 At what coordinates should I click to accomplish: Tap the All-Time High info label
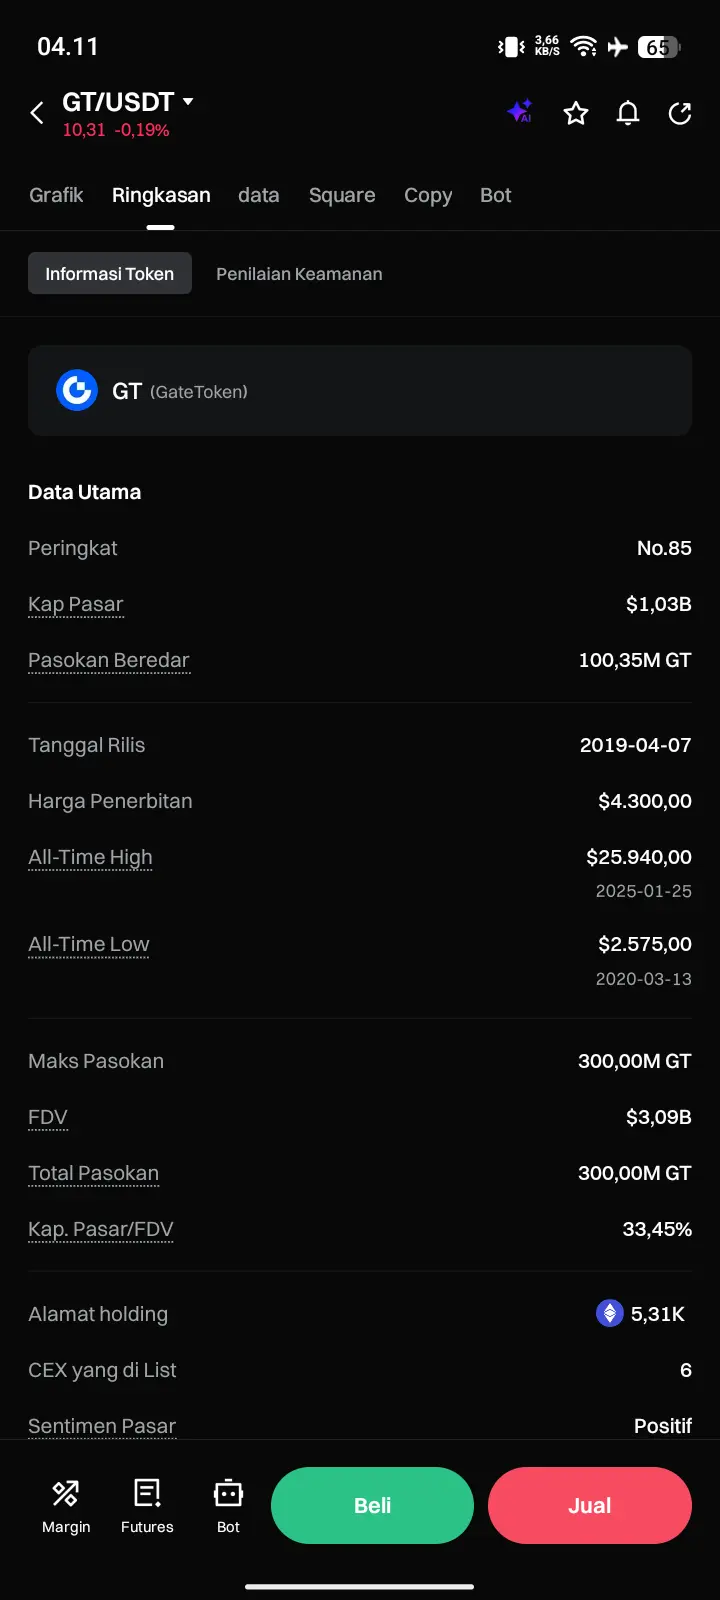[91, 857]
